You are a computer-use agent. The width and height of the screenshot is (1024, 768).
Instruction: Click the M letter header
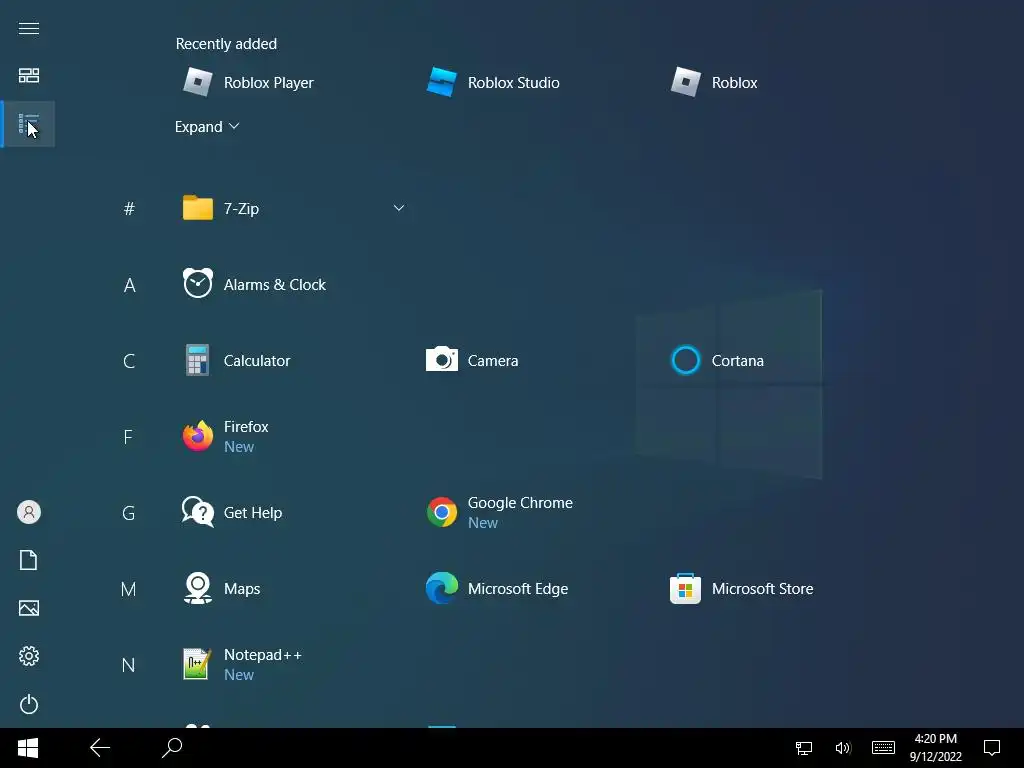(x=129, y=589)
